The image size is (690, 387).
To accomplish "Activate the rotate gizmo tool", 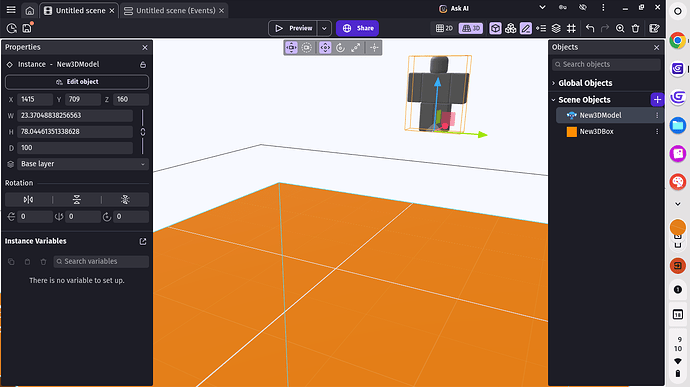I will pyautogui.click(x=340, y=48).
